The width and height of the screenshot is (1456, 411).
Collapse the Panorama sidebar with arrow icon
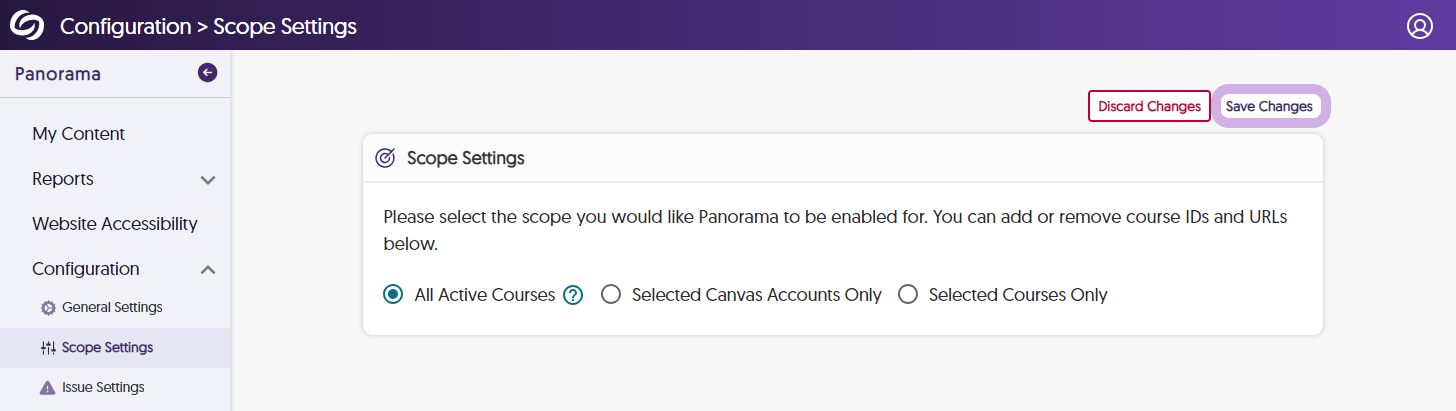pyautogui.click(x=207, y=73)
